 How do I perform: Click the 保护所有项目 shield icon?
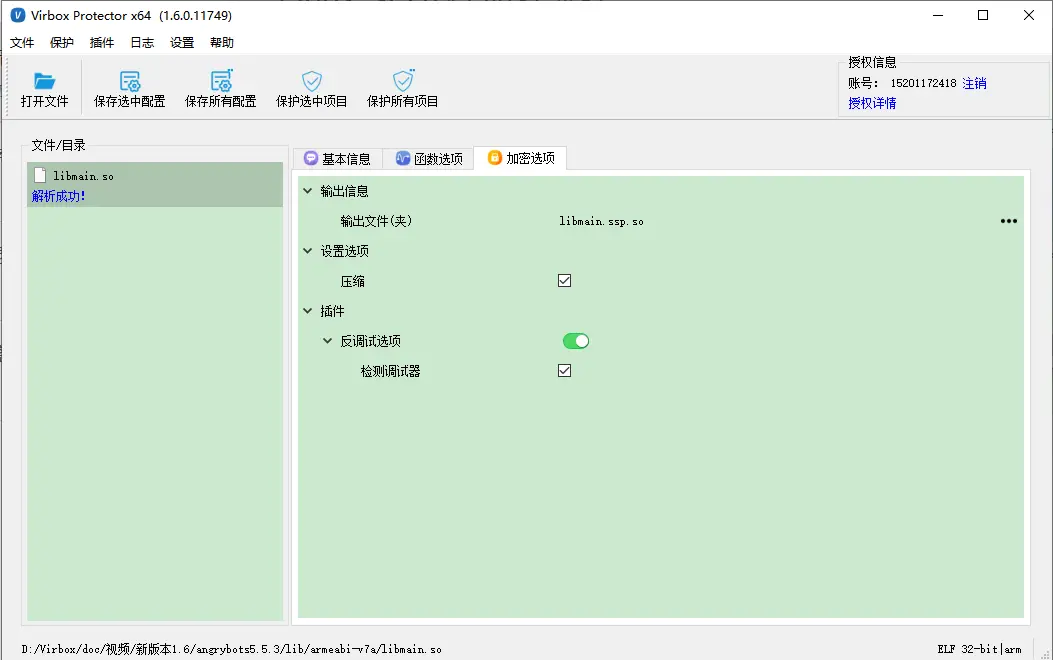click(403, 81)
